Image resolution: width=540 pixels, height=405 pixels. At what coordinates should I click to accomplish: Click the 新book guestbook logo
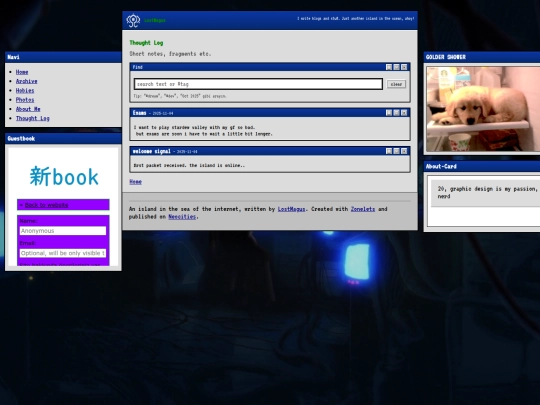click(x=64, y=176)
